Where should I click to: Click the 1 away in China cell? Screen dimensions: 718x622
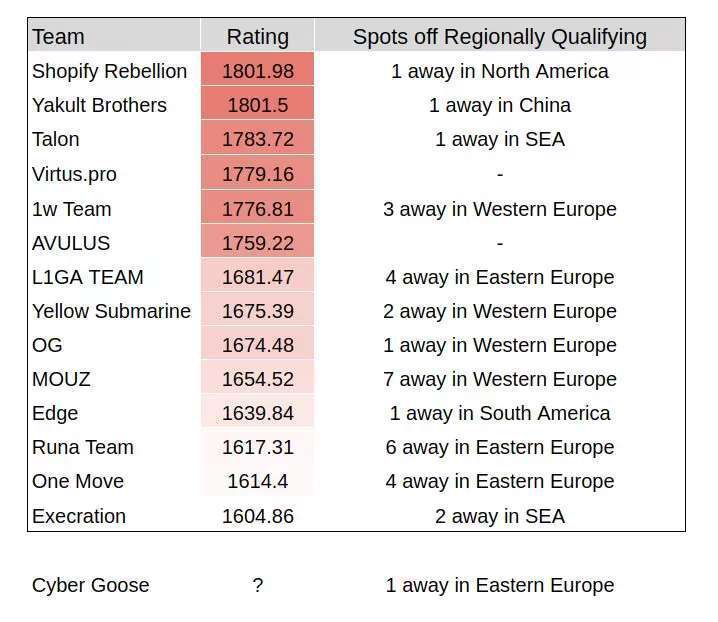tap(499, 105)
